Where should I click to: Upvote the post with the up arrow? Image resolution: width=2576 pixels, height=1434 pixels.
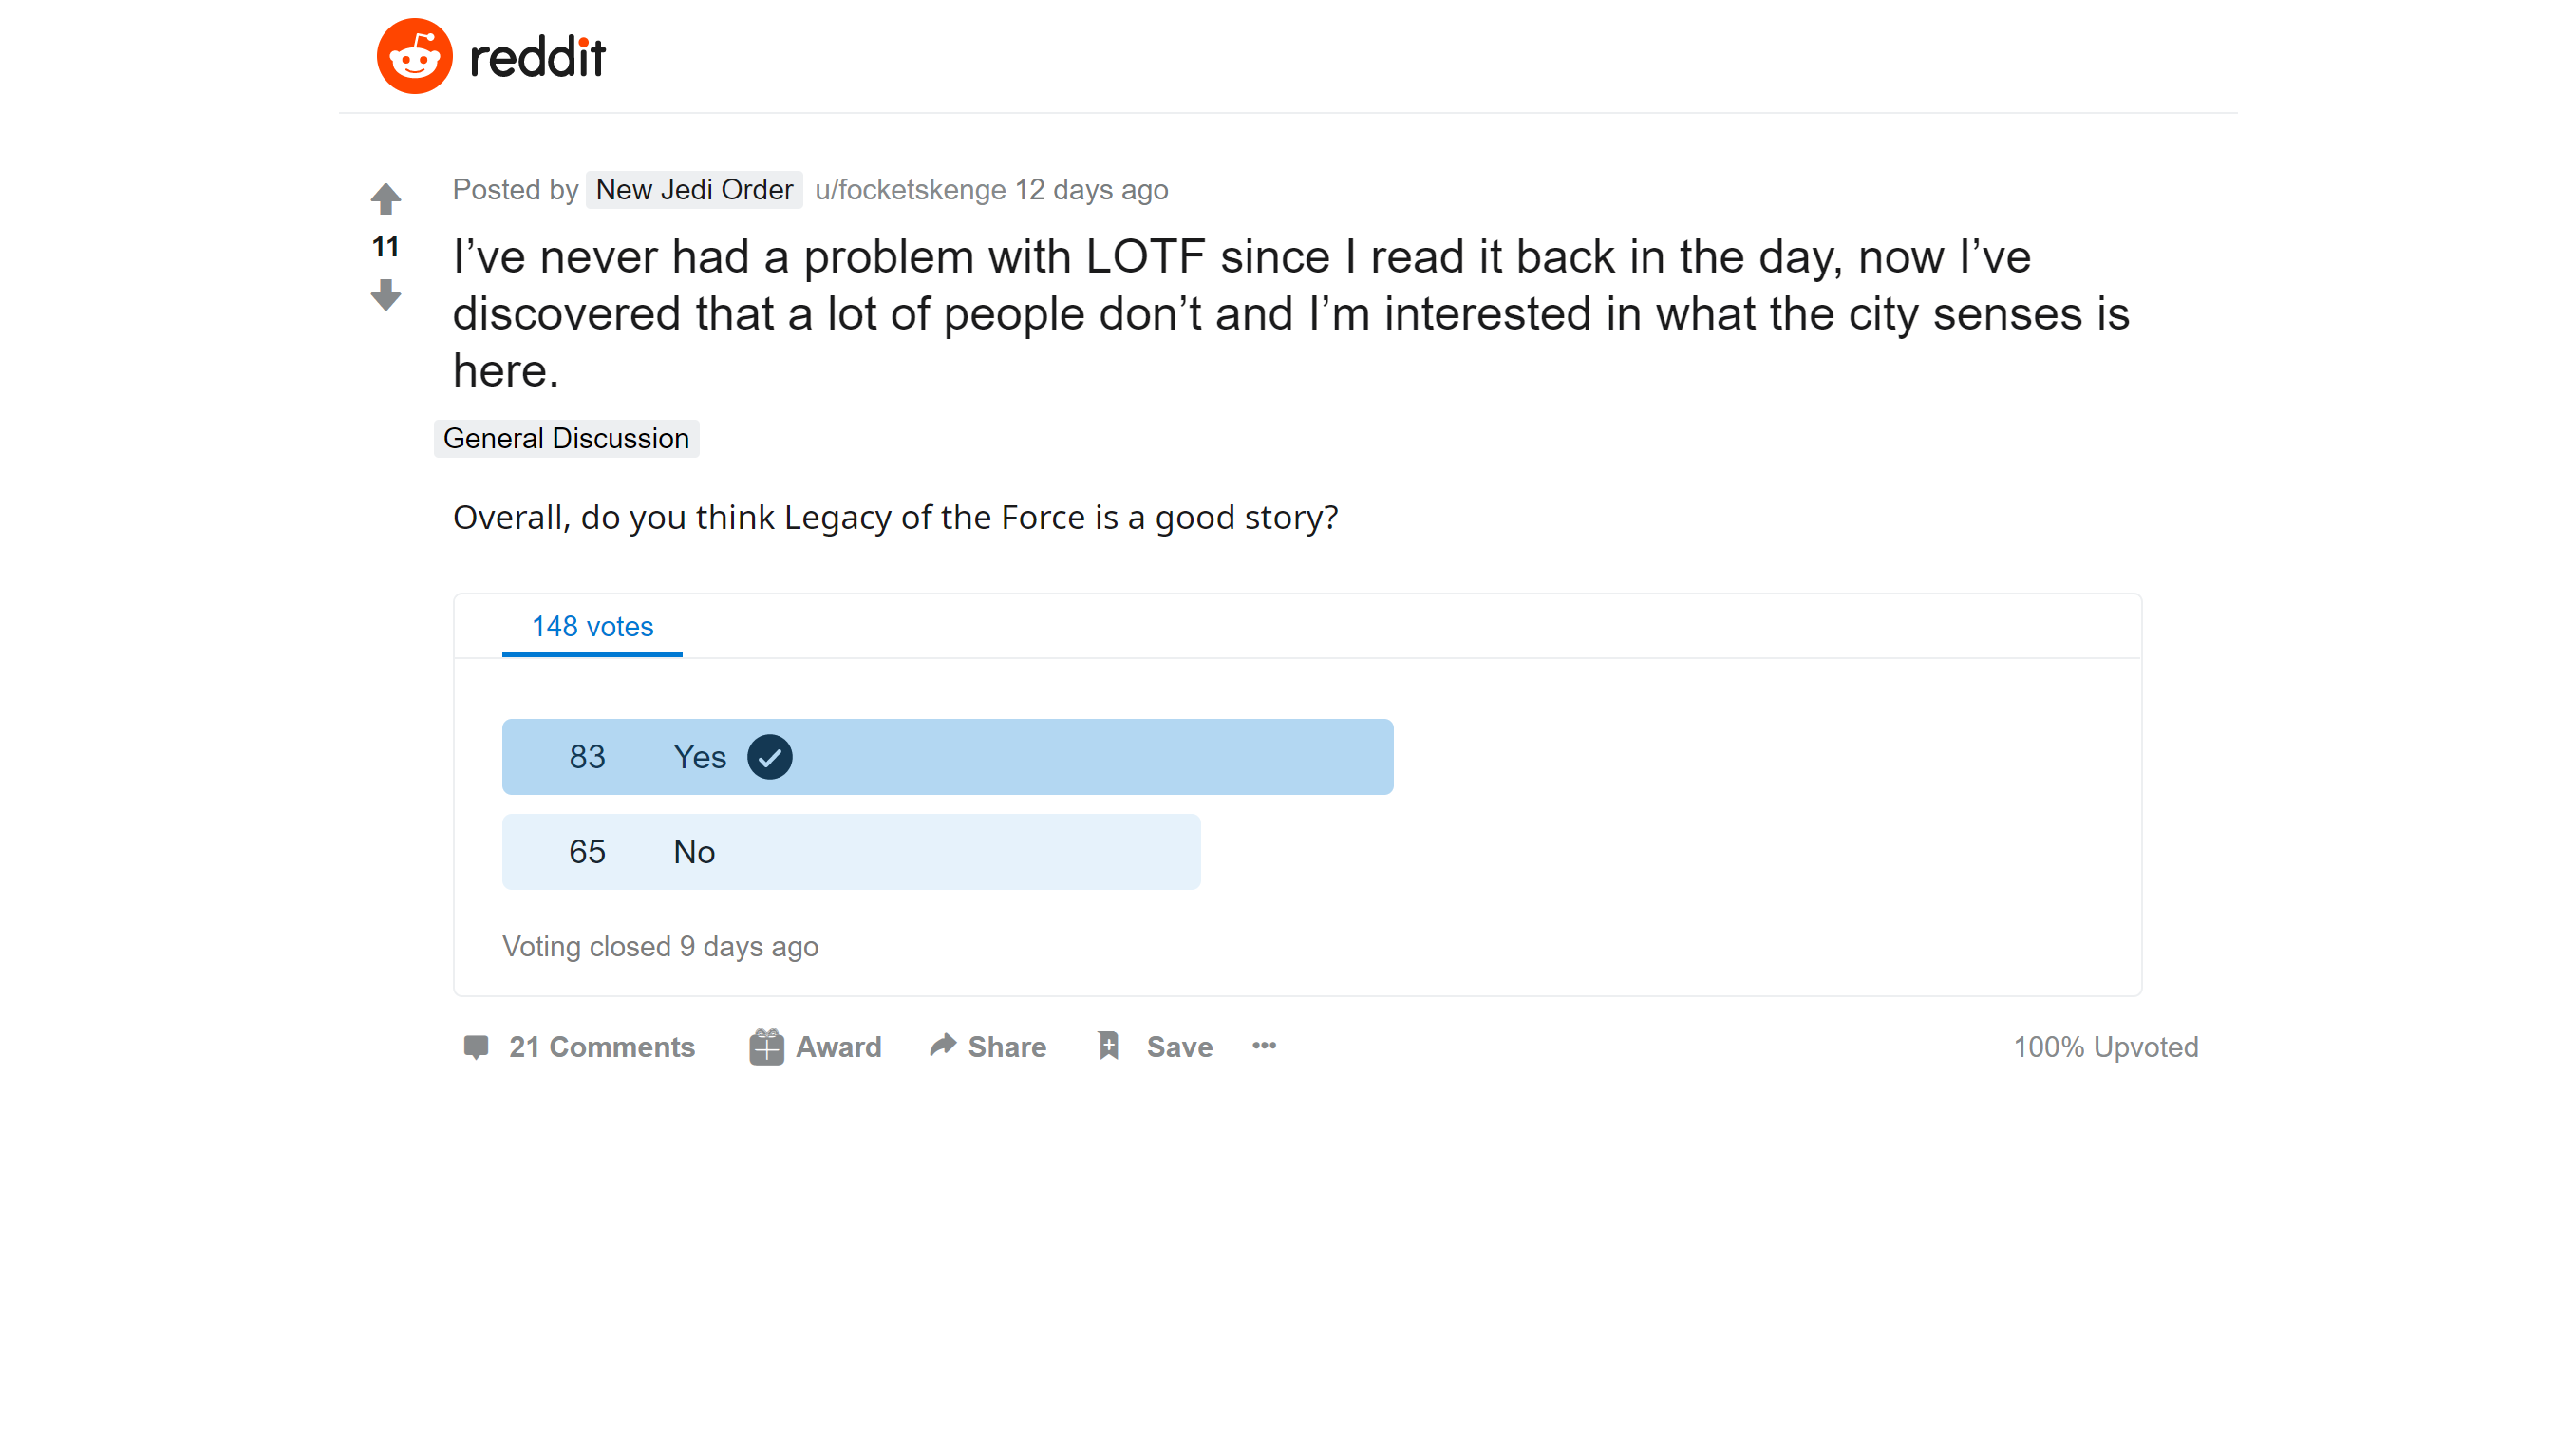[x=385, y=198]
